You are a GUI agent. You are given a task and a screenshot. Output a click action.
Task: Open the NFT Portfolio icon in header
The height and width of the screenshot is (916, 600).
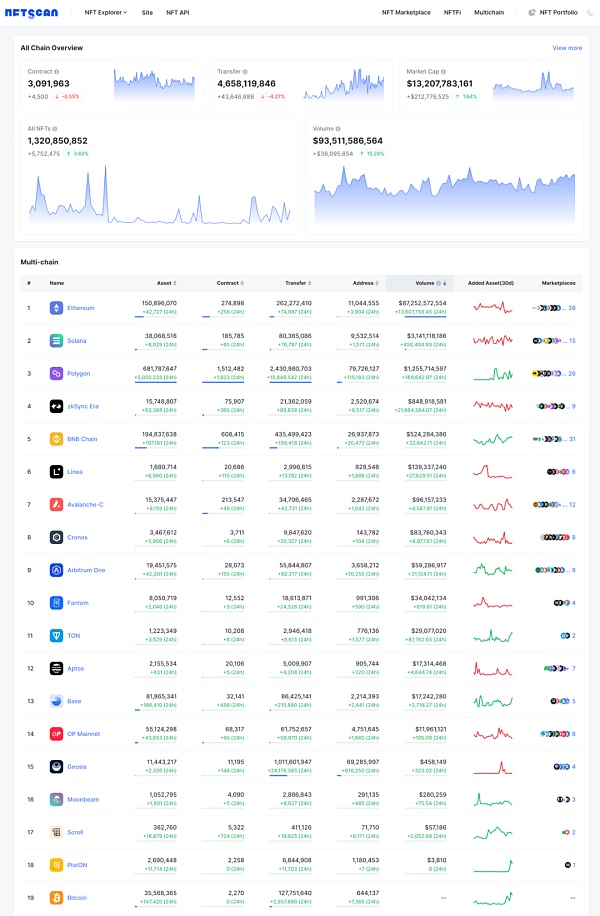point(532,12)
